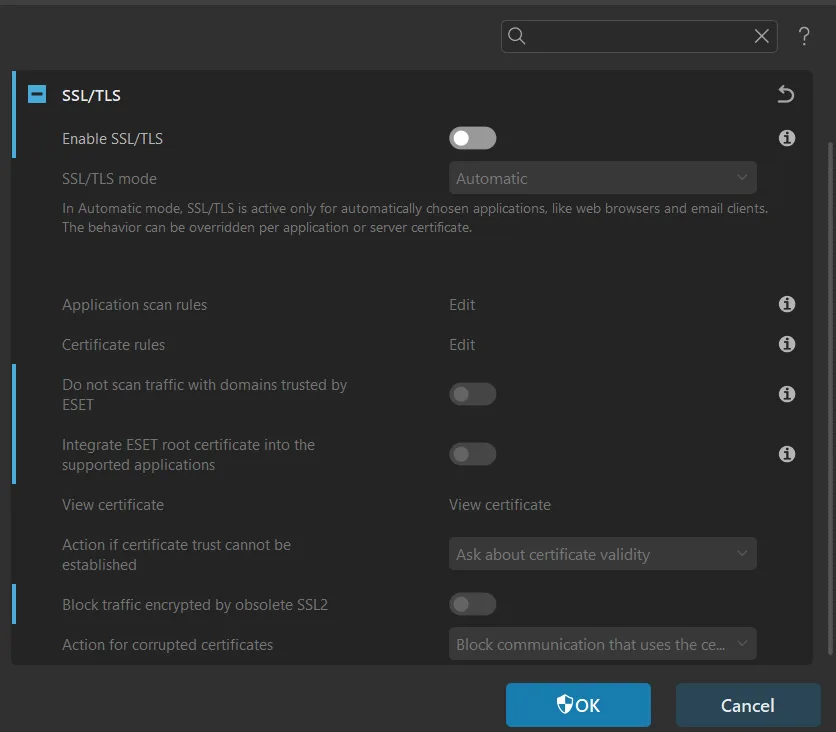Click the search magnifier icon
Screen dimensions: 836x732
[x=516, y=36]
